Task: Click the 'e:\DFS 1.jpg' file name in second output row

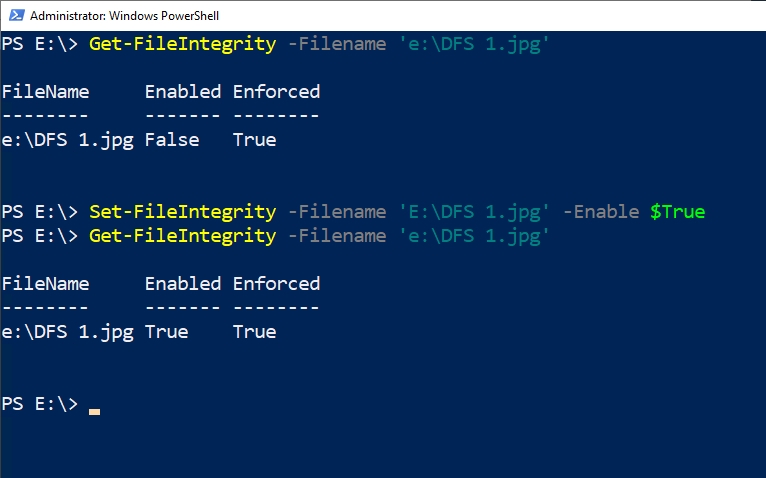Action: (x=67, y=332)
